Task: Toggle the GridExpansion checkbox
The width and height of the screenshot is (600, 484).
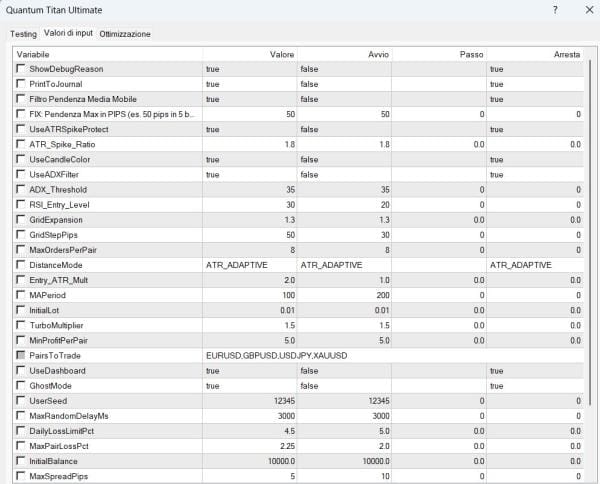Action: (x=21, y=219)
